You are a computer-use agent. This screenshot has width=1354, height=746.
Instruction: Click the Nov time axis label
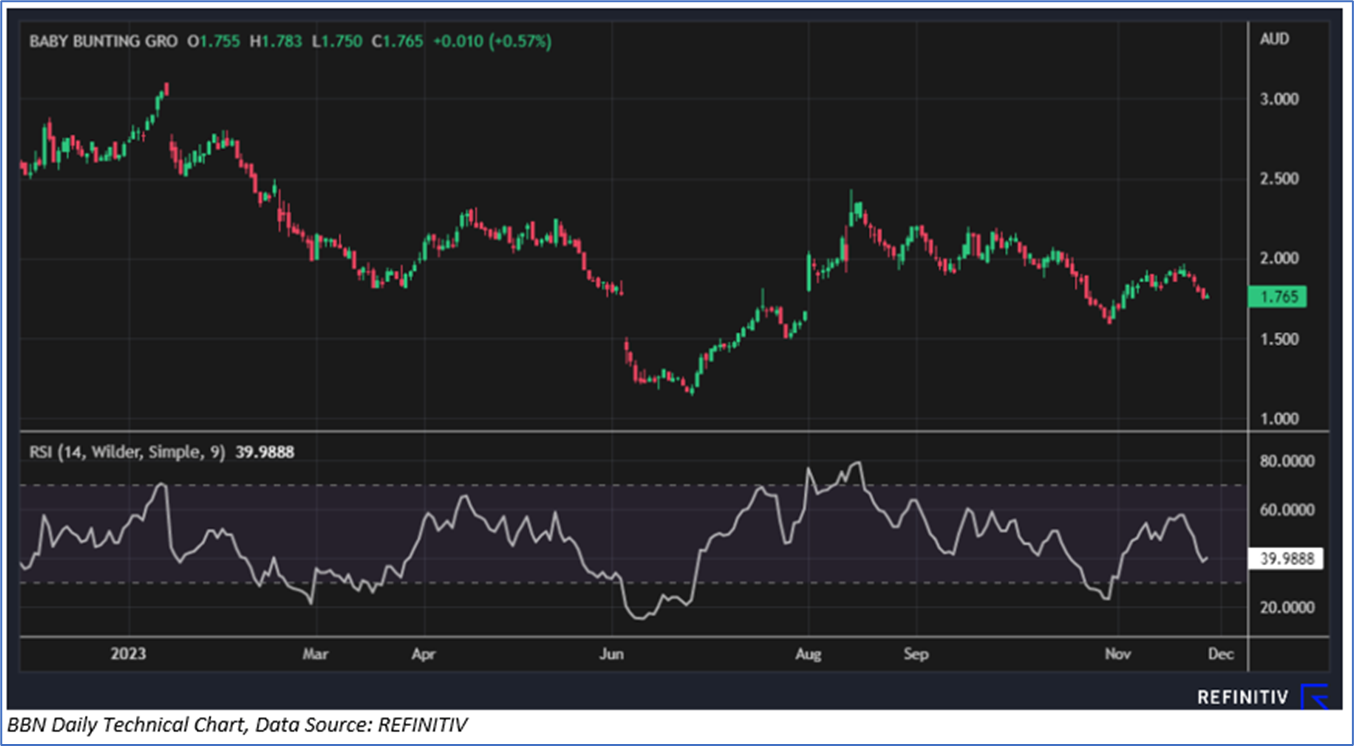[x=1118, y=654]
